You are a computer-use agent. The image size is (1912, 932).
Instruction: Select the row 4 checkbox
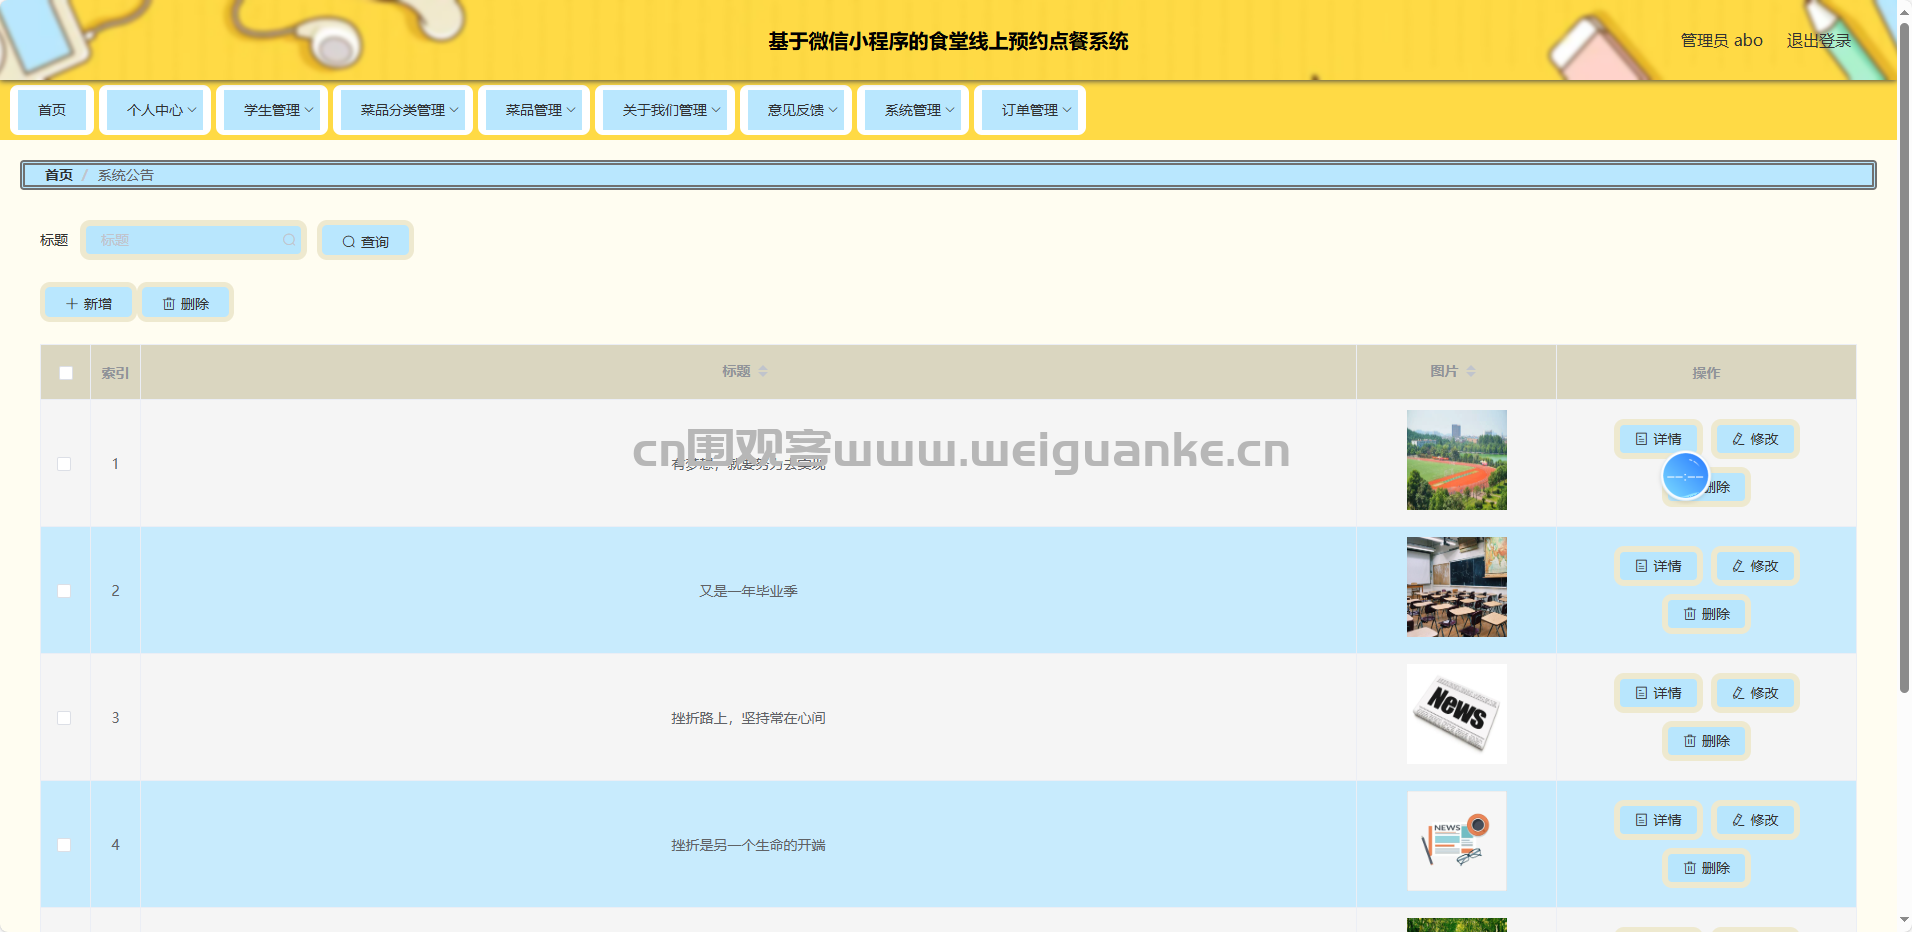(x=65, y=845)
